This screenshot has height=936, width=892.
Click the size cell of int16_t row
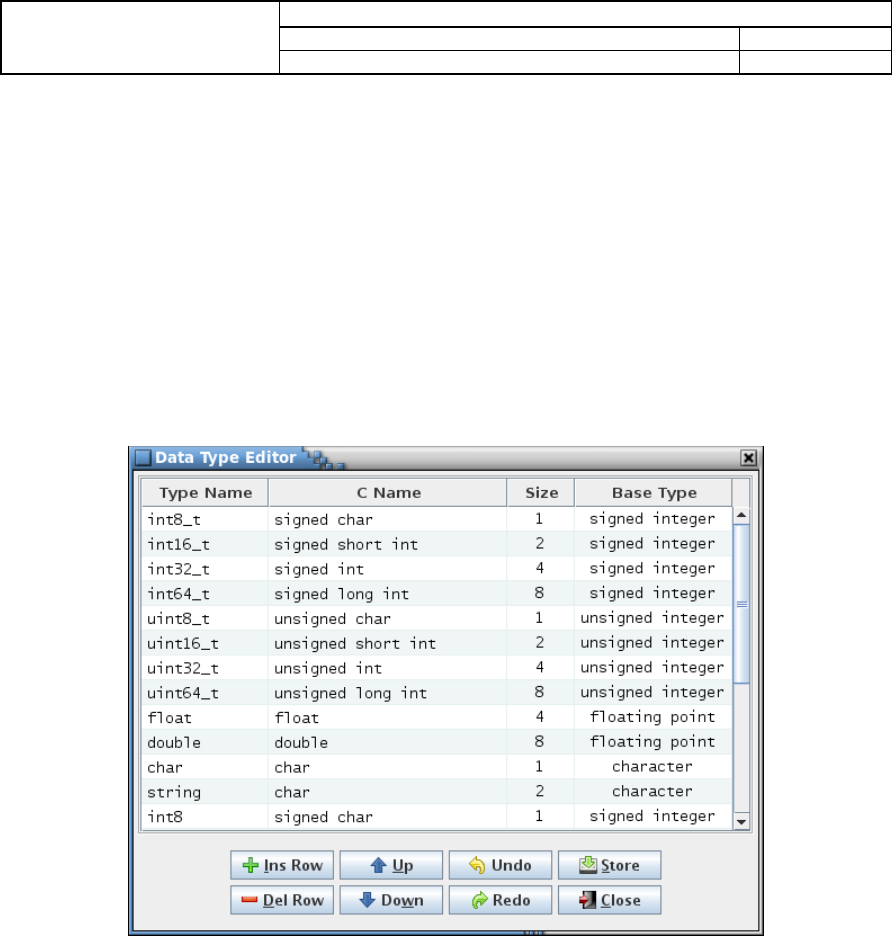(x=541, y=544)
